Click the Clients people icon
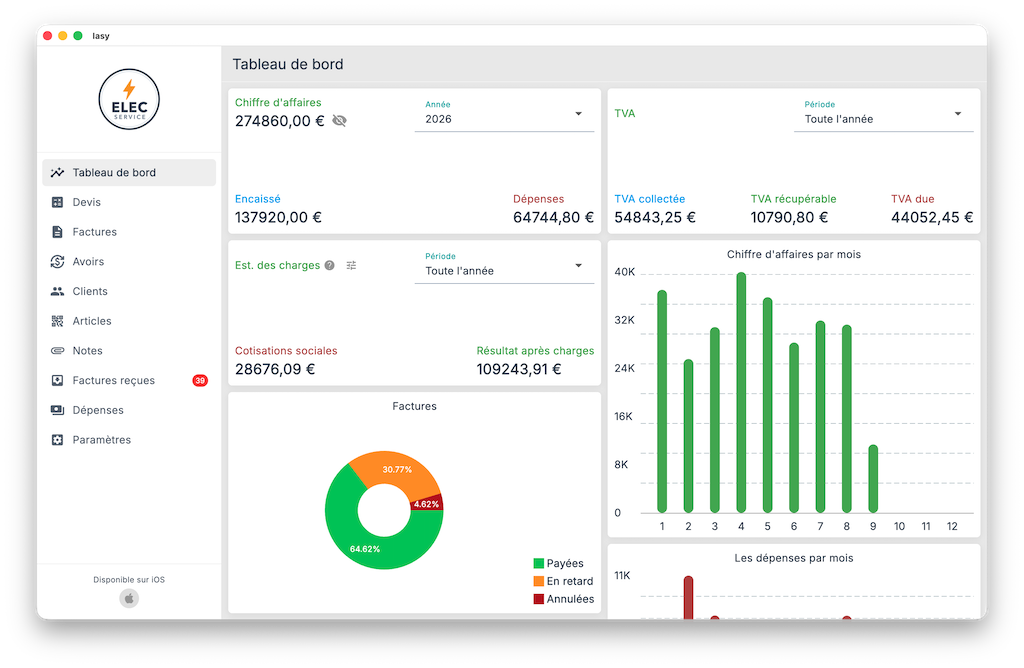 click(57, 291)
